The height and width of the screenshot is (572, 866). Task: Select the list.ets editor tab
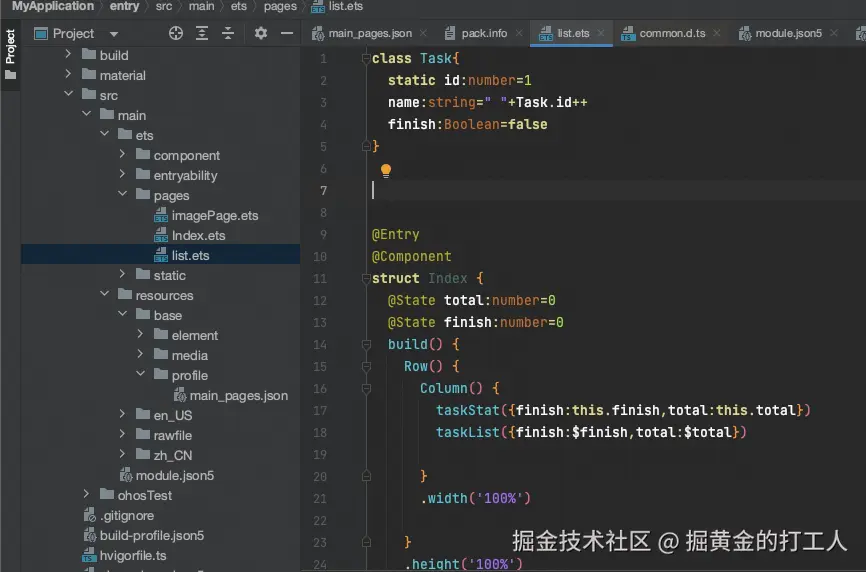point(572,33)
